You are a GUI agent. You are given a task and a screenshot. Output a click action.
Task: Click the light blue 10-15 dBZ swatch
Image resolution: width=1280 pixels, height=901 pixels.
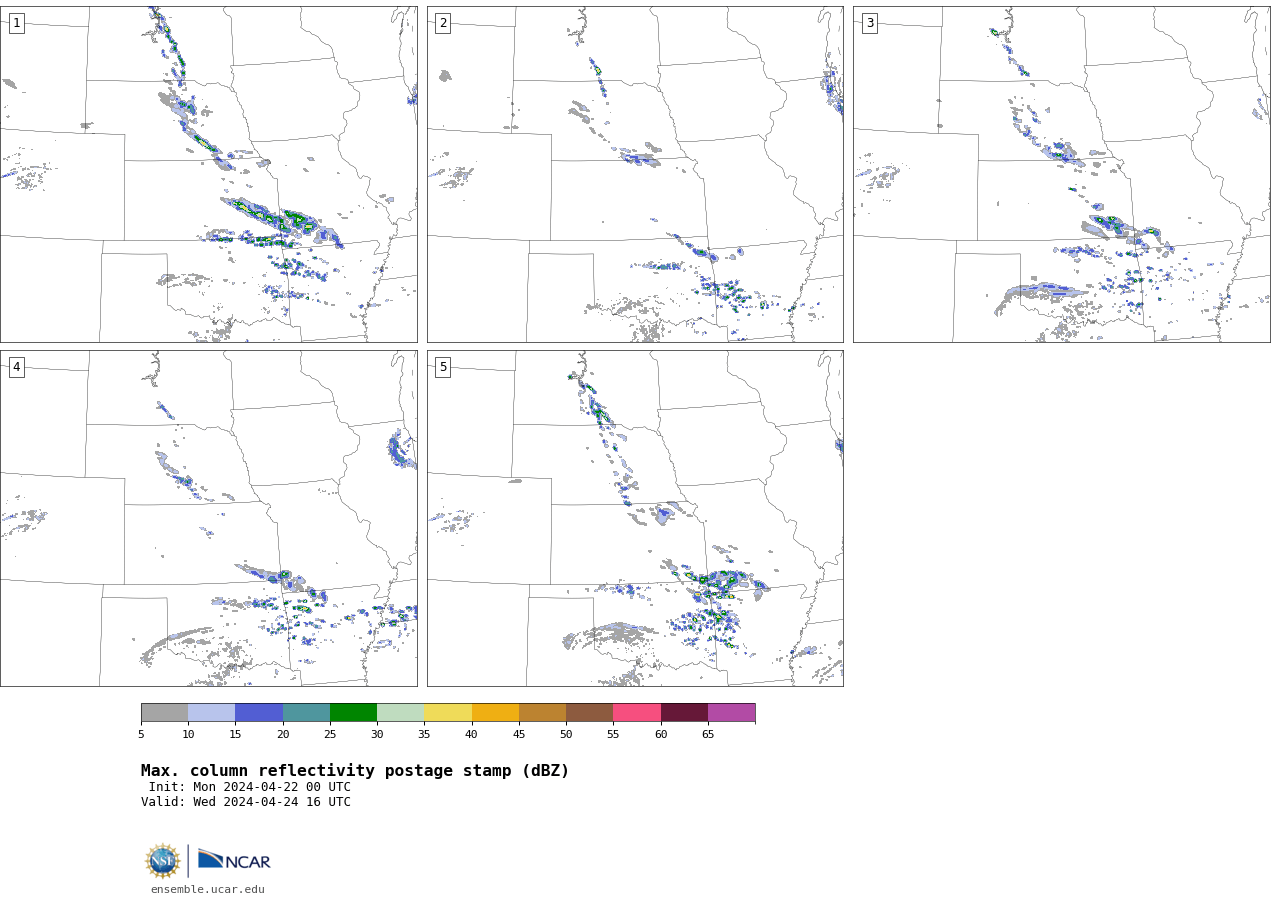(x=211, y=712)
